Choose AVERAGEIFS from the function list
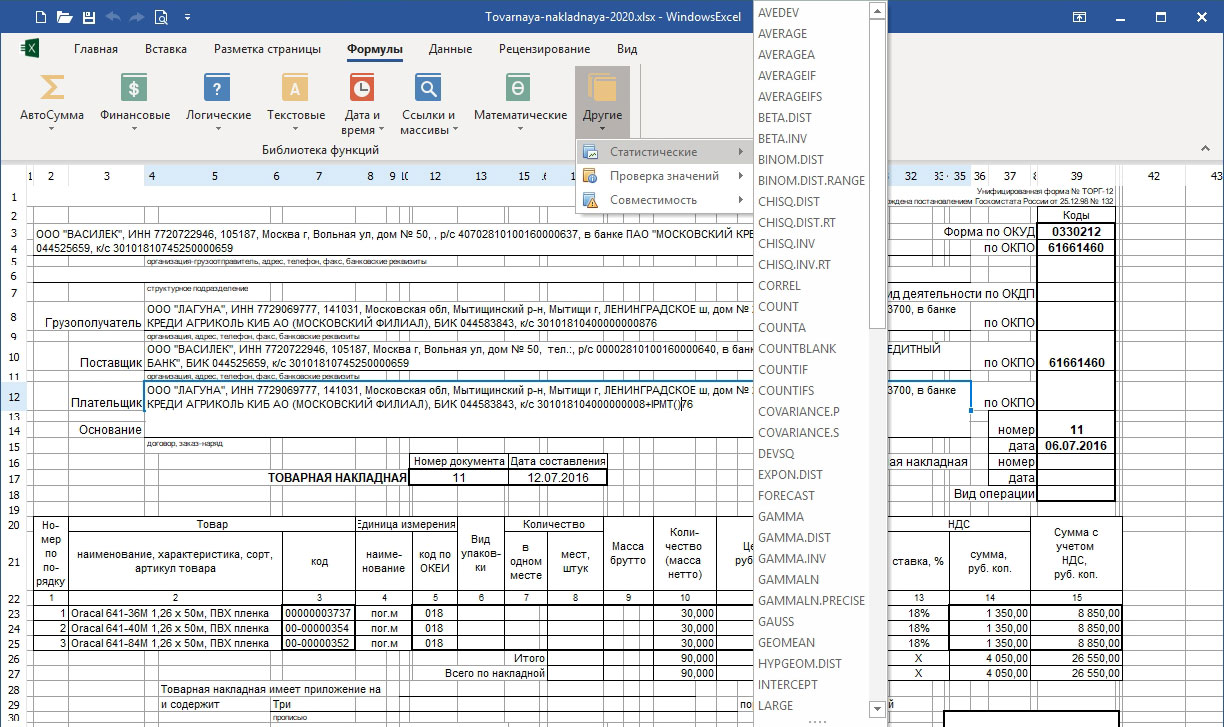Image resolution: width=1224 pixels, height=727 pixels. tap(790, 97)
